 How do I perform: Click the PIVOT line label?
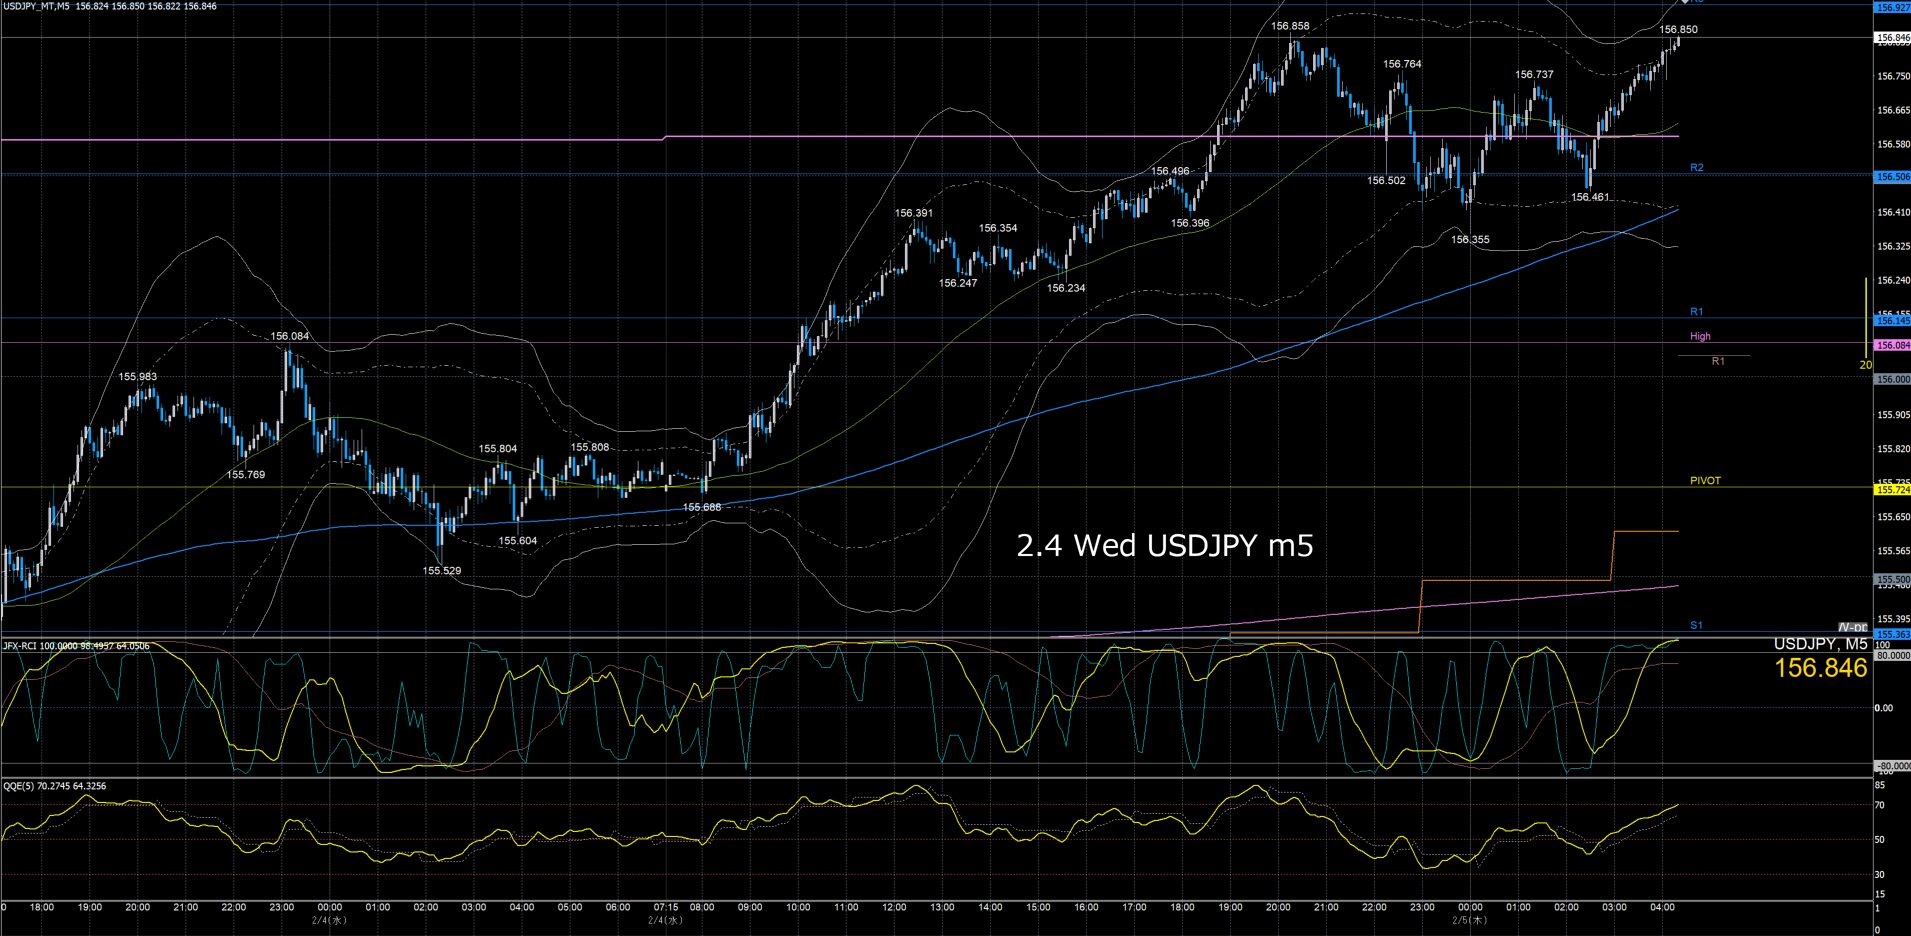click(x=1705, y=481)
